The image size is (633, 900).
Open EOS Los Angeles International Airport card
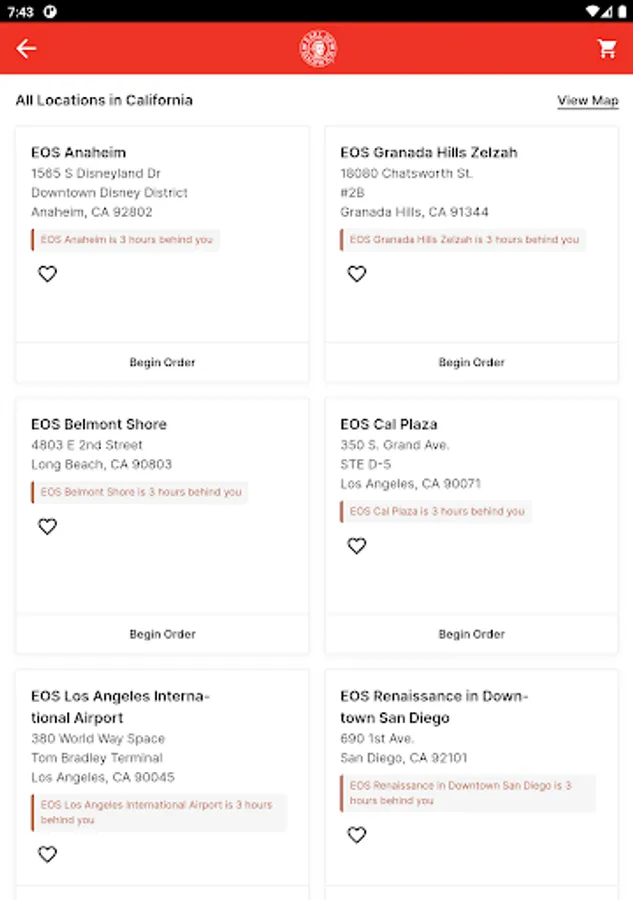pyautogui.click(x=162, y=781)
